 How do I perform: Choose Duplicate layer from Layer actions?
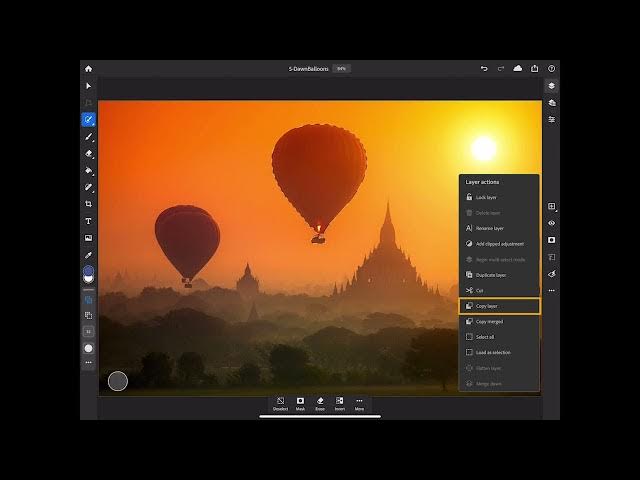[x=499, y=275]
